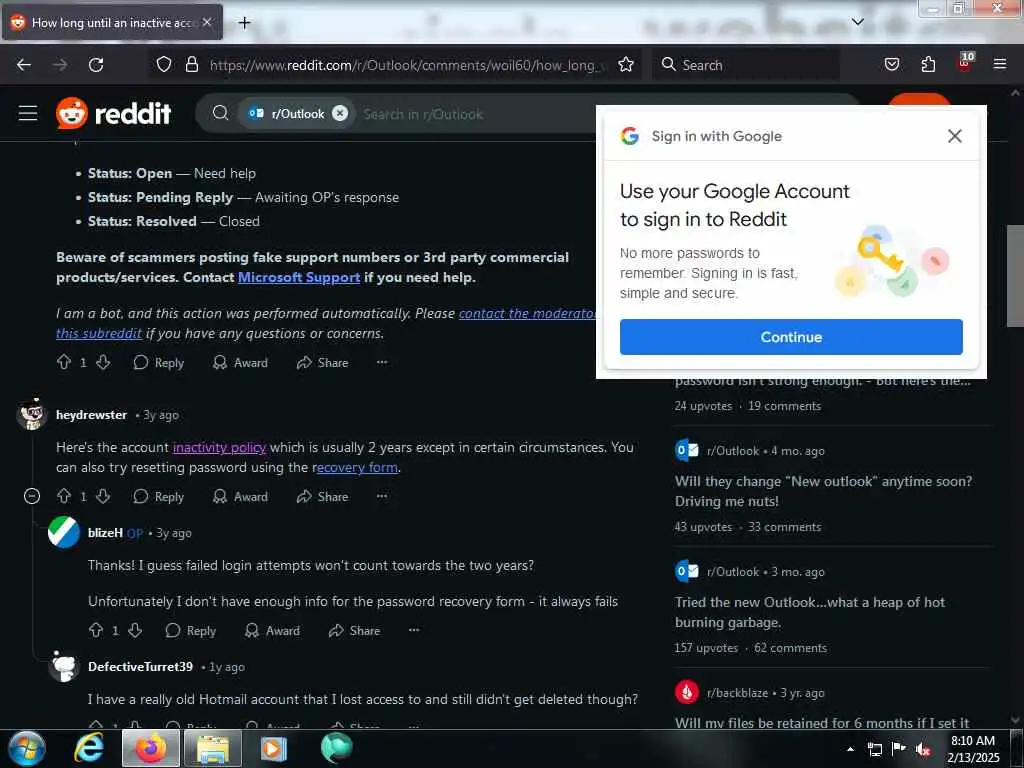This screenshot has height=768, width=1024.
Task: Bookmark this page with the star icon
Action: (x=626, y=65)
